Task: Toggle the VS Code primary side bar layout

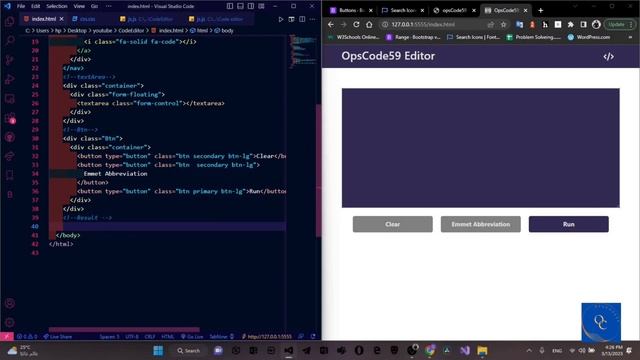Action: [230, 6]
